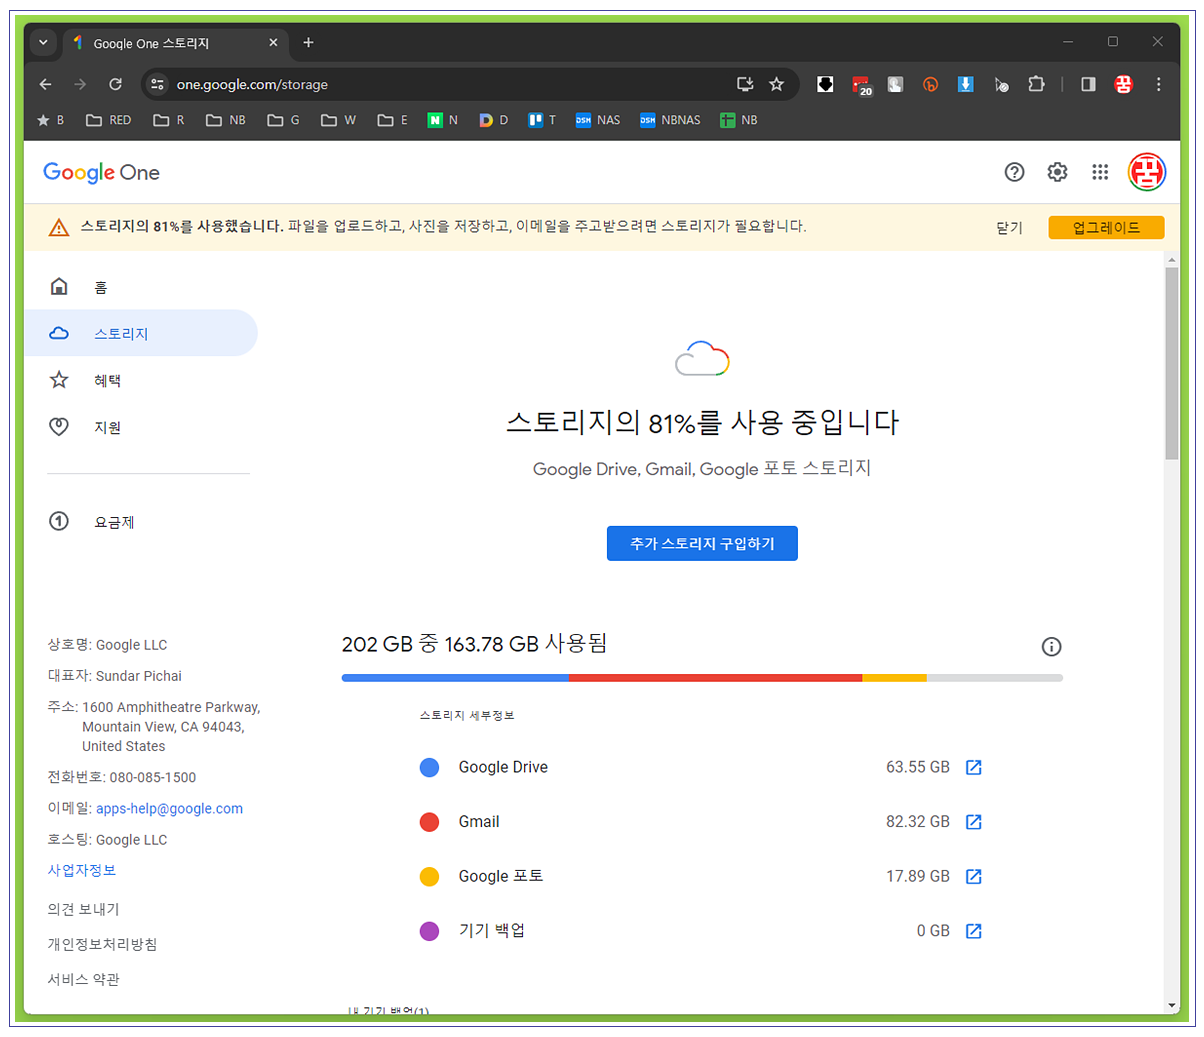Open the Trello T bookmark
1204x1037 pixels.
(542, 120)
